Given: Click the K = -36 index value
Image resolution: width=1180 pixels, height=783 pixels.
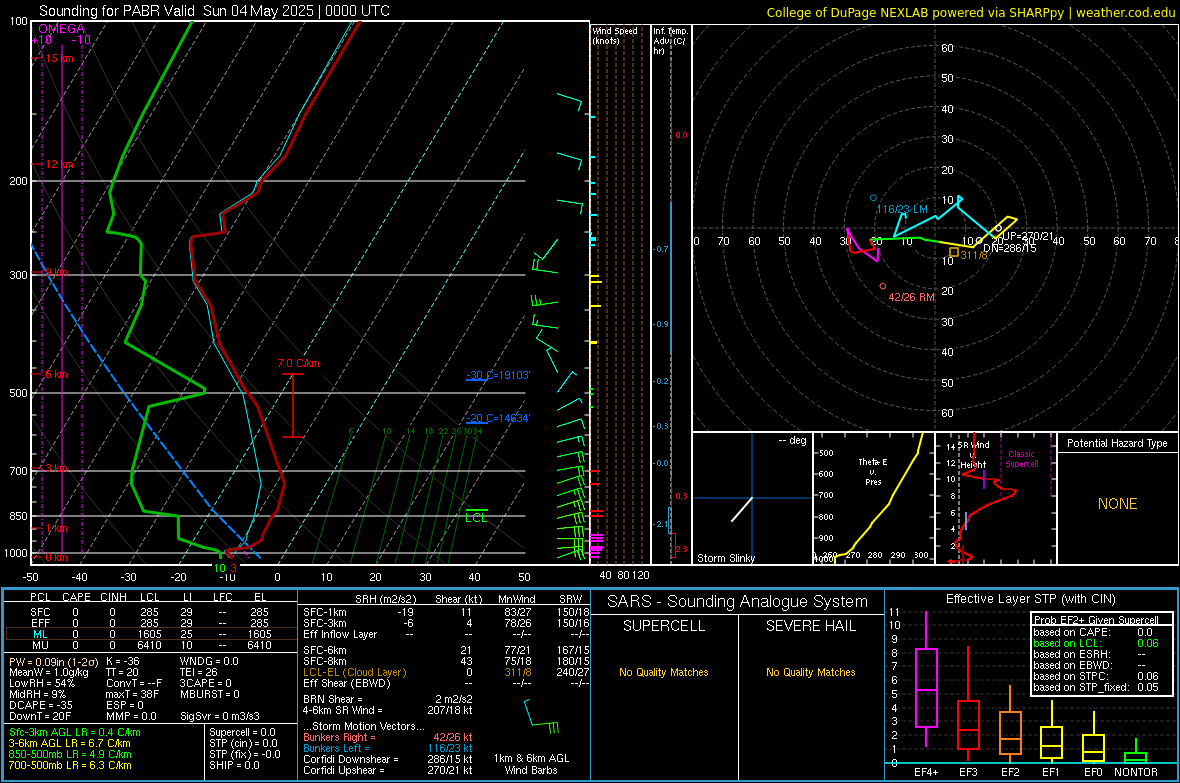Looking at the screenshot, I should coord(123,662).
